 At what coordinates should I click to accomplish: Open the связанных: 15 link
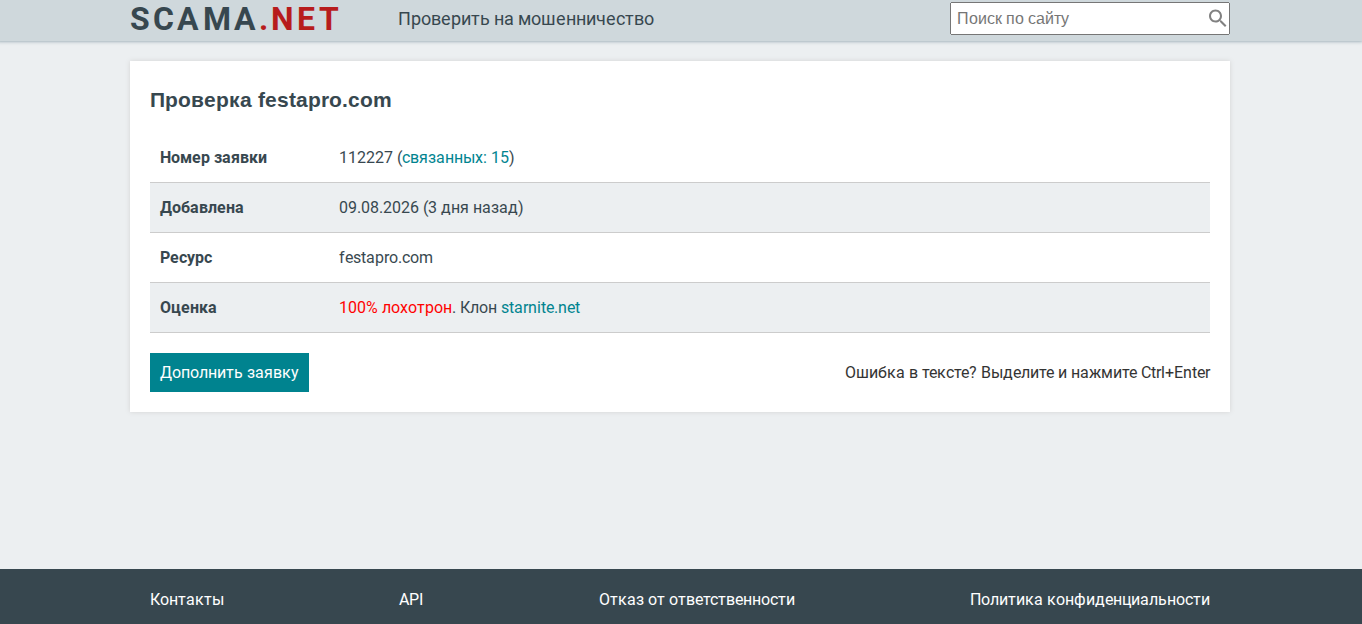(456, 157)
